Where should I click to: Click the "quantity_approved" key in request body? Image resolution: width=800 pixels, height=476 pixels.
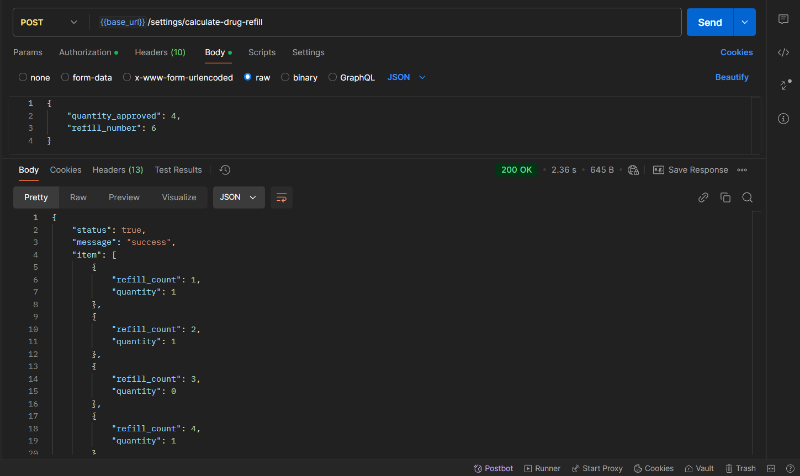click(x=112, y=116)
